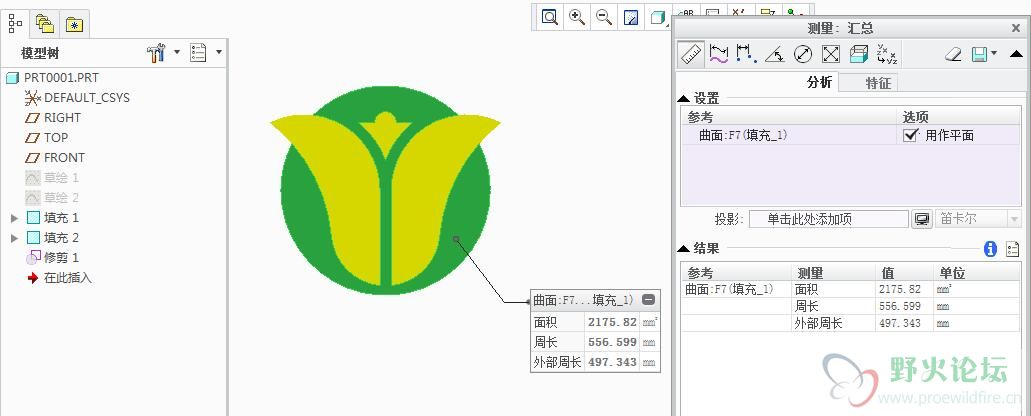1031x416 pixels.
Task: Collapse the 设置 section
Action: point(684,99)
